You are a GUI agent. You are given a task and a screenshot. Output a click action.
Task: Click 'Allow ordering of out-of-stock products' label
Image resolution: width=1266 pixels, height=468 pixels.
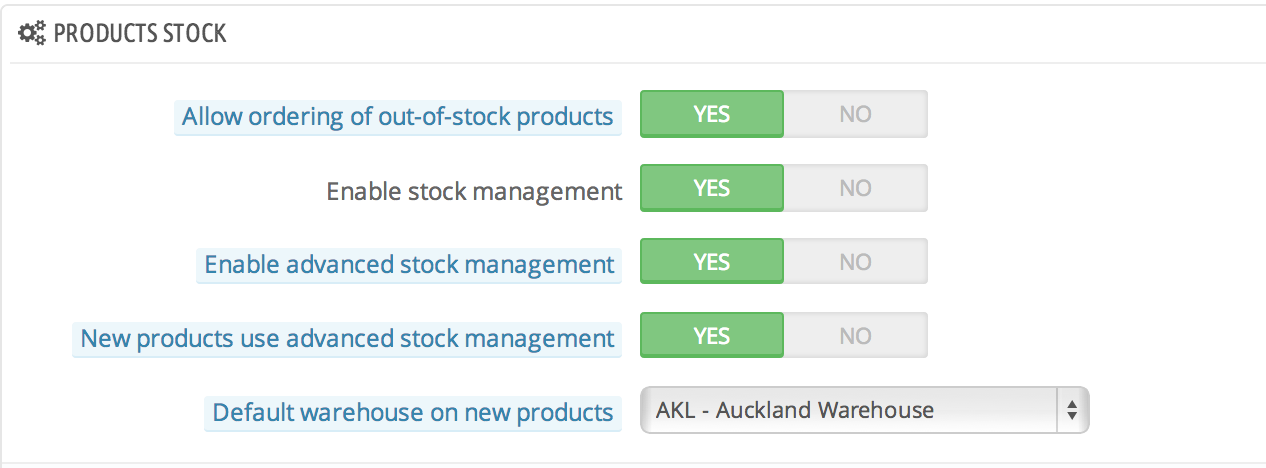397,117
